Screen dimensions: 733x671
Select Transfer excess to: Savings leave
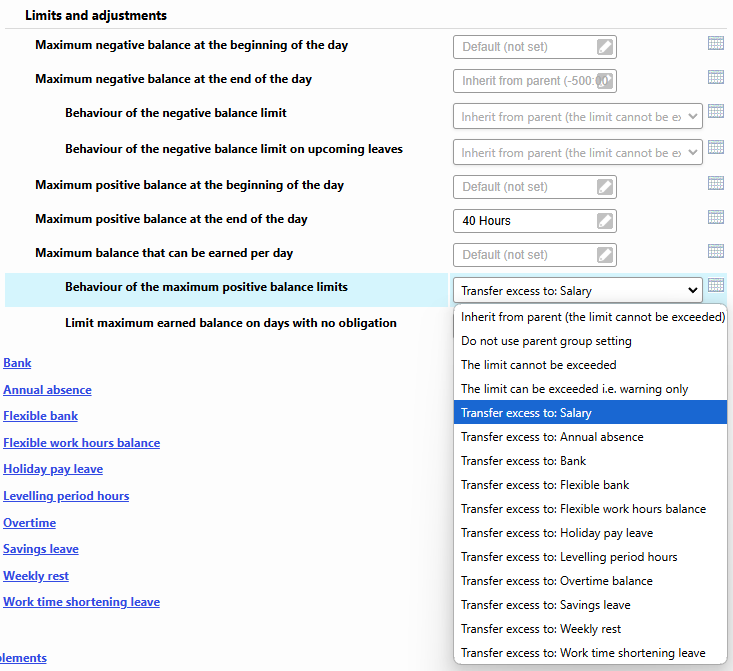[x=590, y=605]
